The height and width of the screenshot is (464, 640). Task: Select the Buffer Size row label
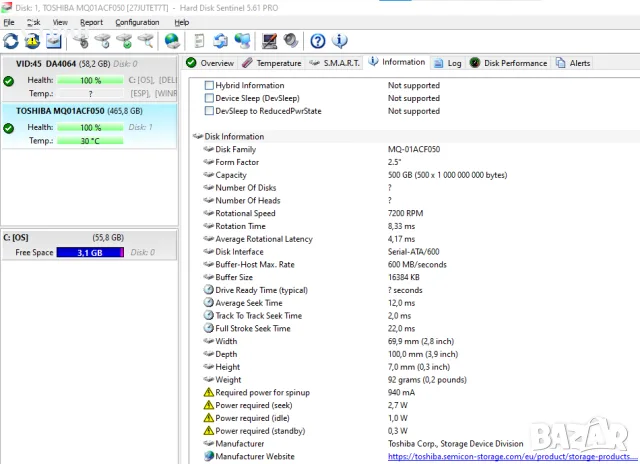(x=234, y=277)
